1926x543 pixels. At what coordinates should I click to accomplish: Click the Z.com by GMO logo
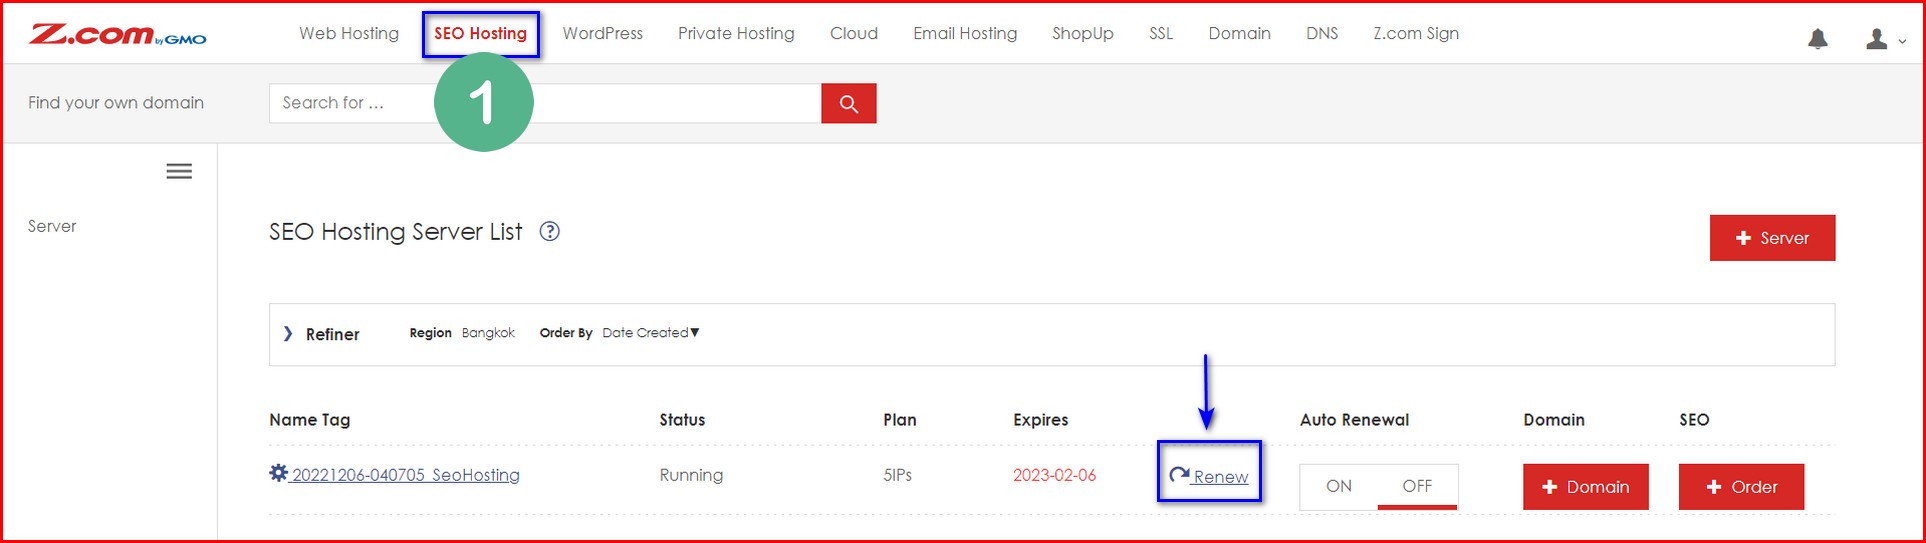coord(117,35)
